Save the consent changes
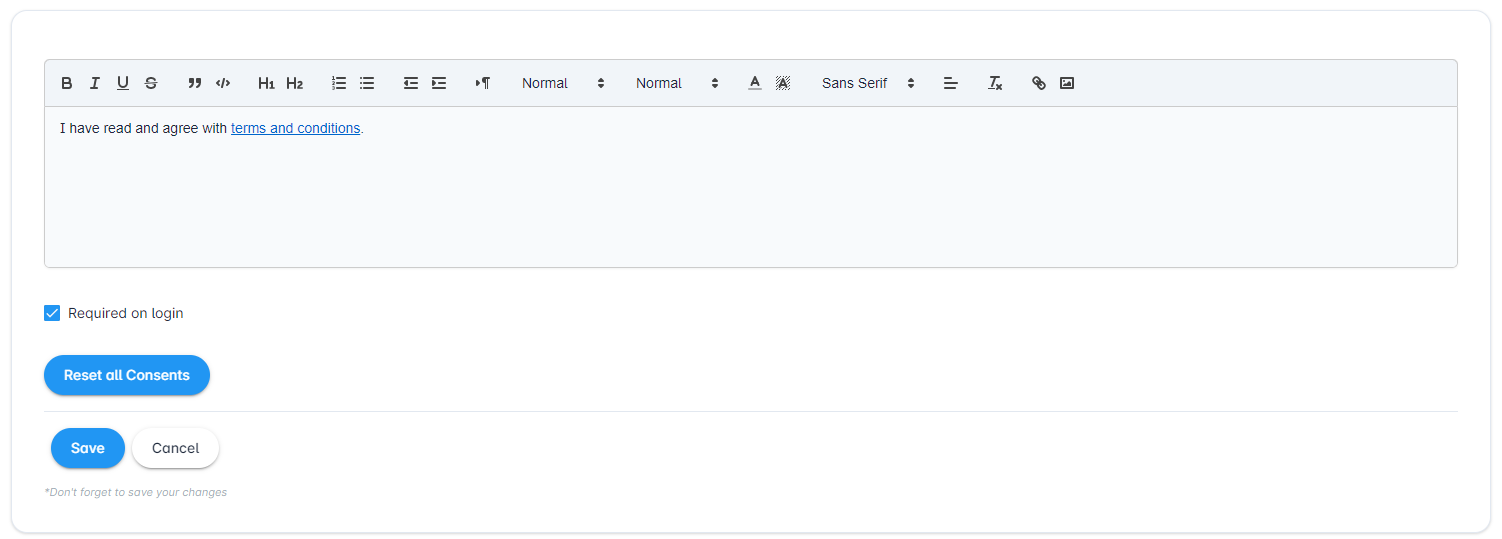The image size is (1502, 539). [x=88, y=448]
